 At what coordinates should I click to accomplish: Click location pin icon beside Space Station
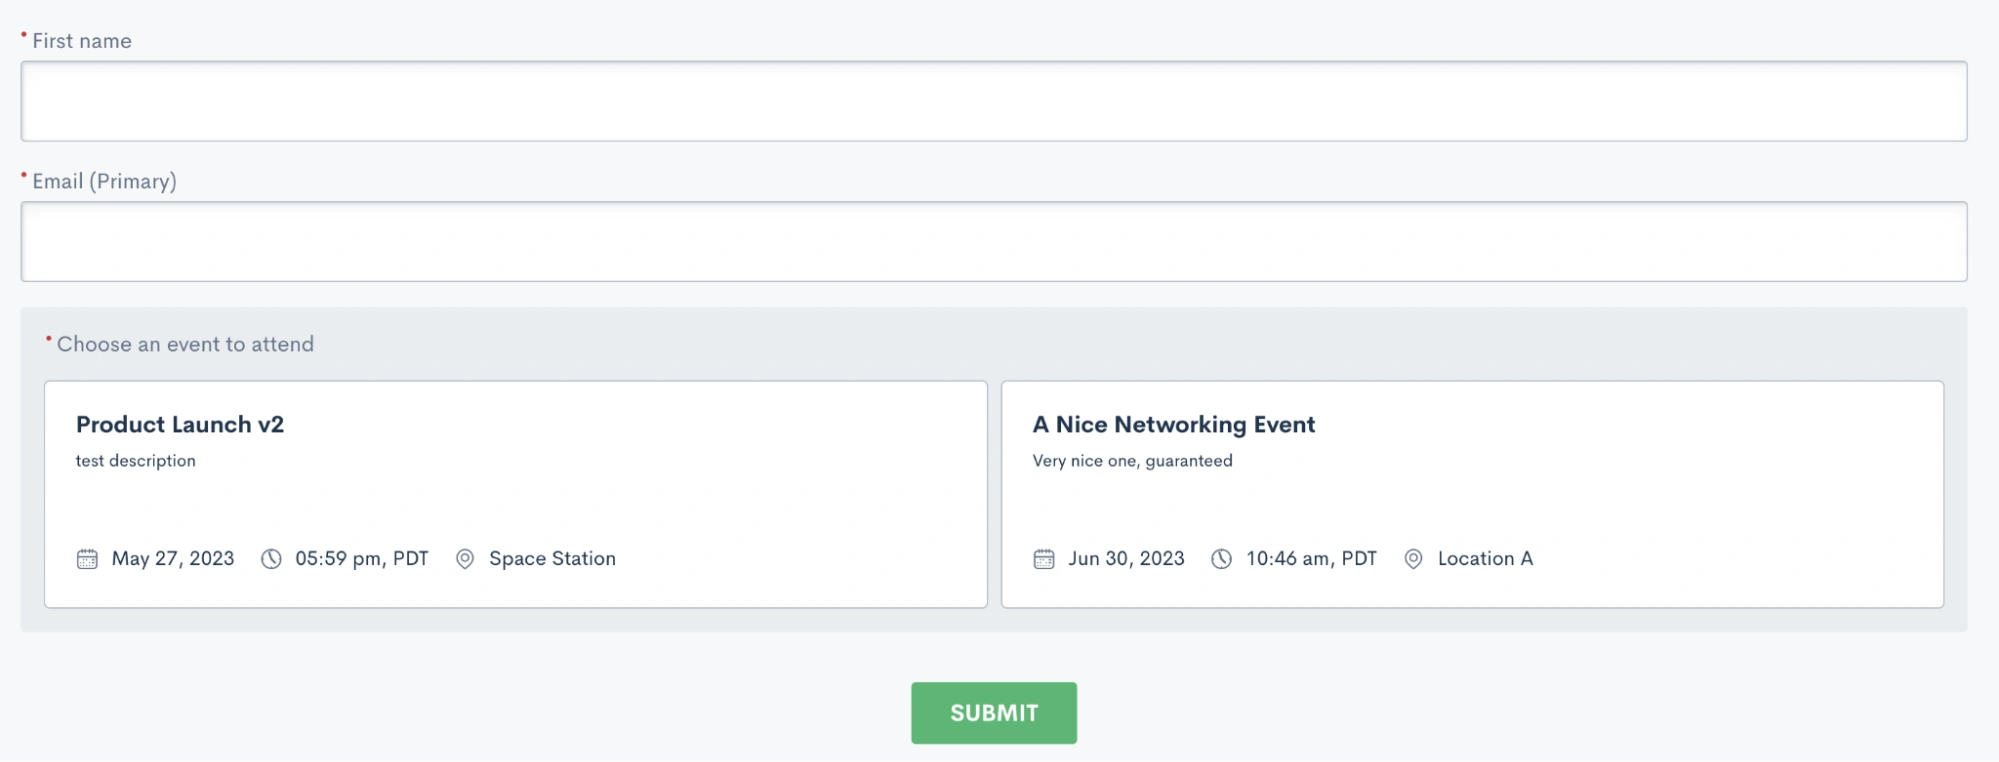(465, 559)
